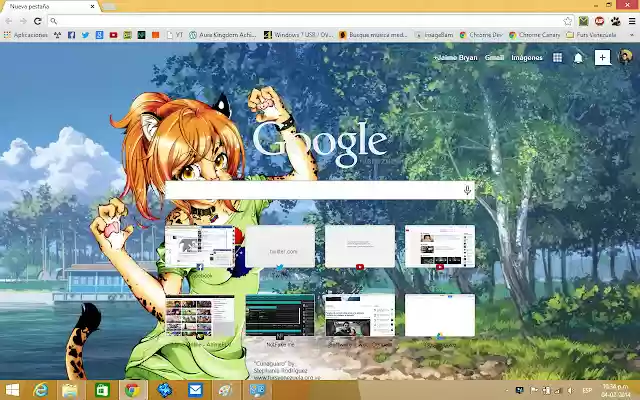The height and width of the screenshot is (400, 640).
Task: Open the Chrome Dev bookmark
Action: (481, 35)
